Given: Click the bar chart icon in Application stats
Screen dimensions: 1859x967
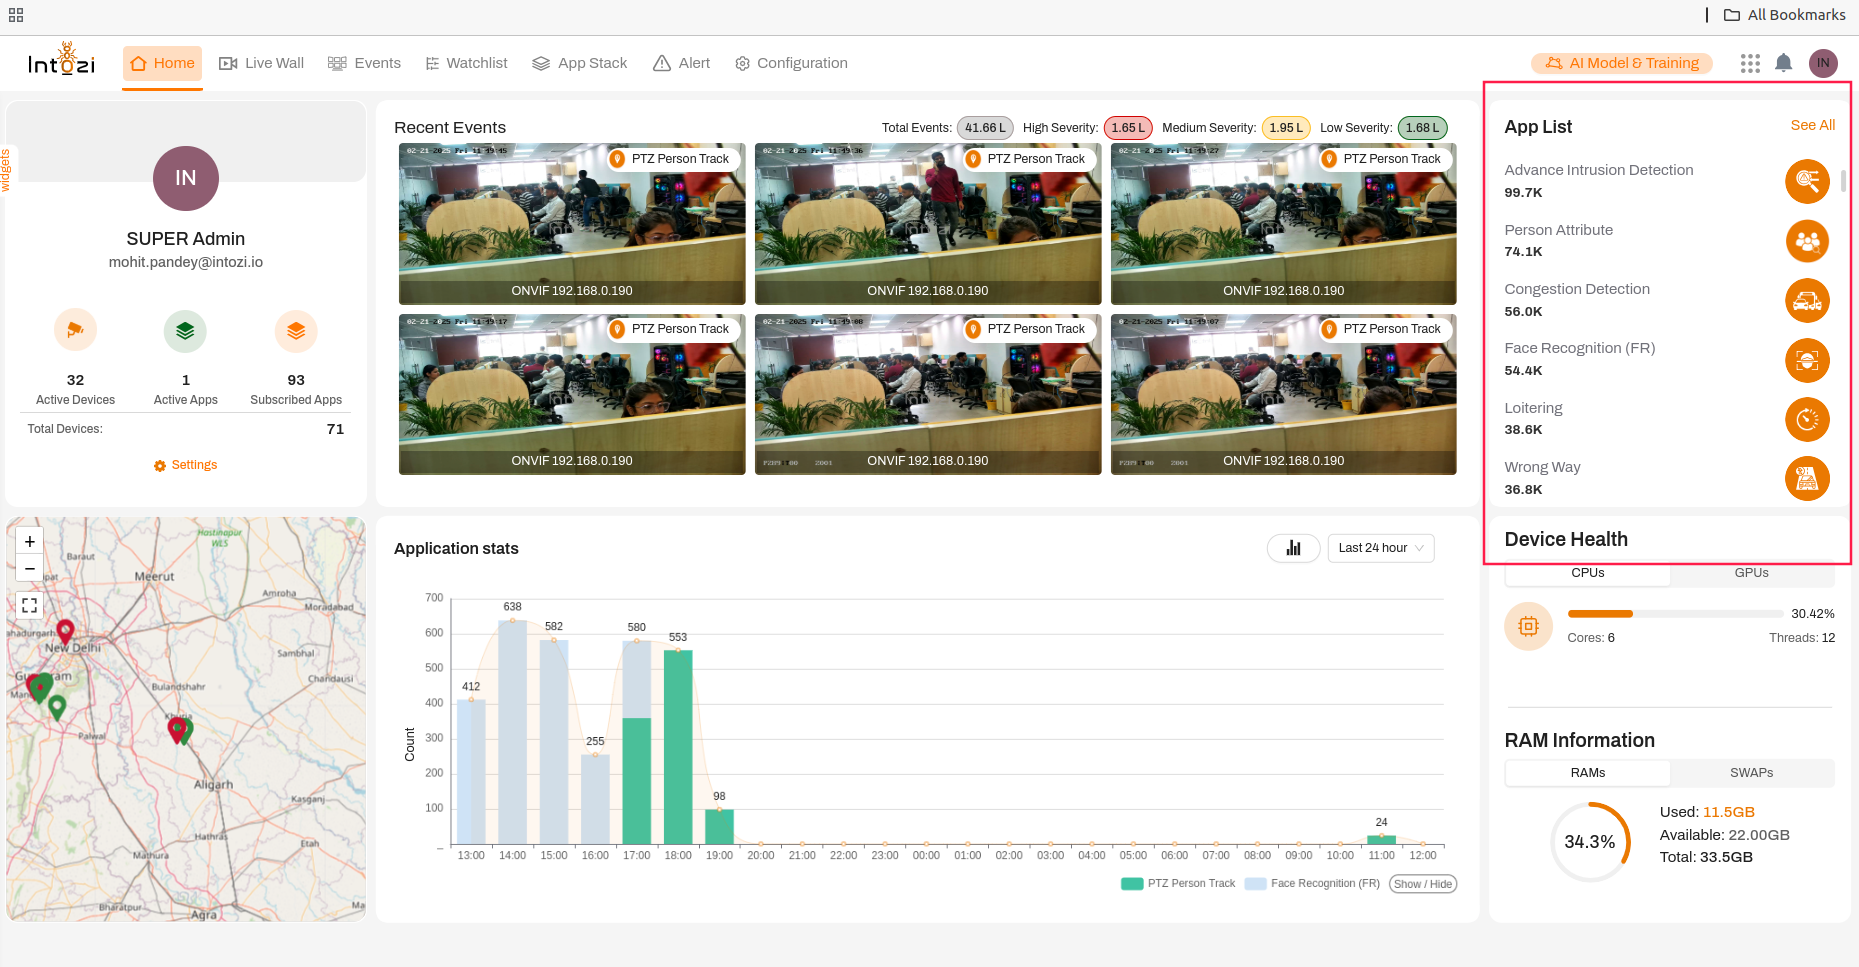Looking at the screenshot, I should 1293,548.
